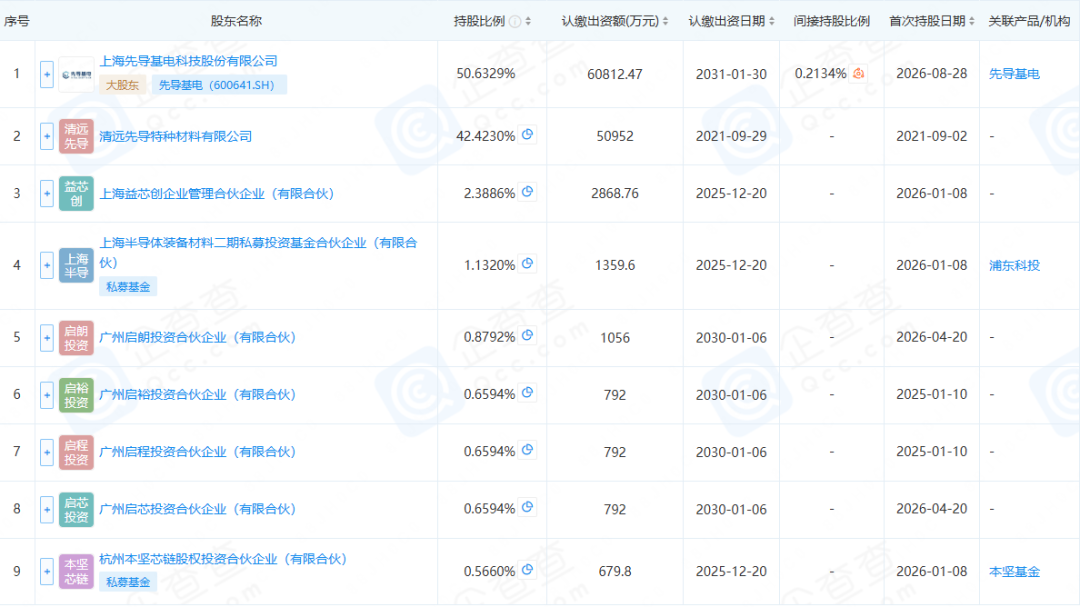
Task: Expand row 9 杭州本坚芯链 plus button
Action: 47,571
